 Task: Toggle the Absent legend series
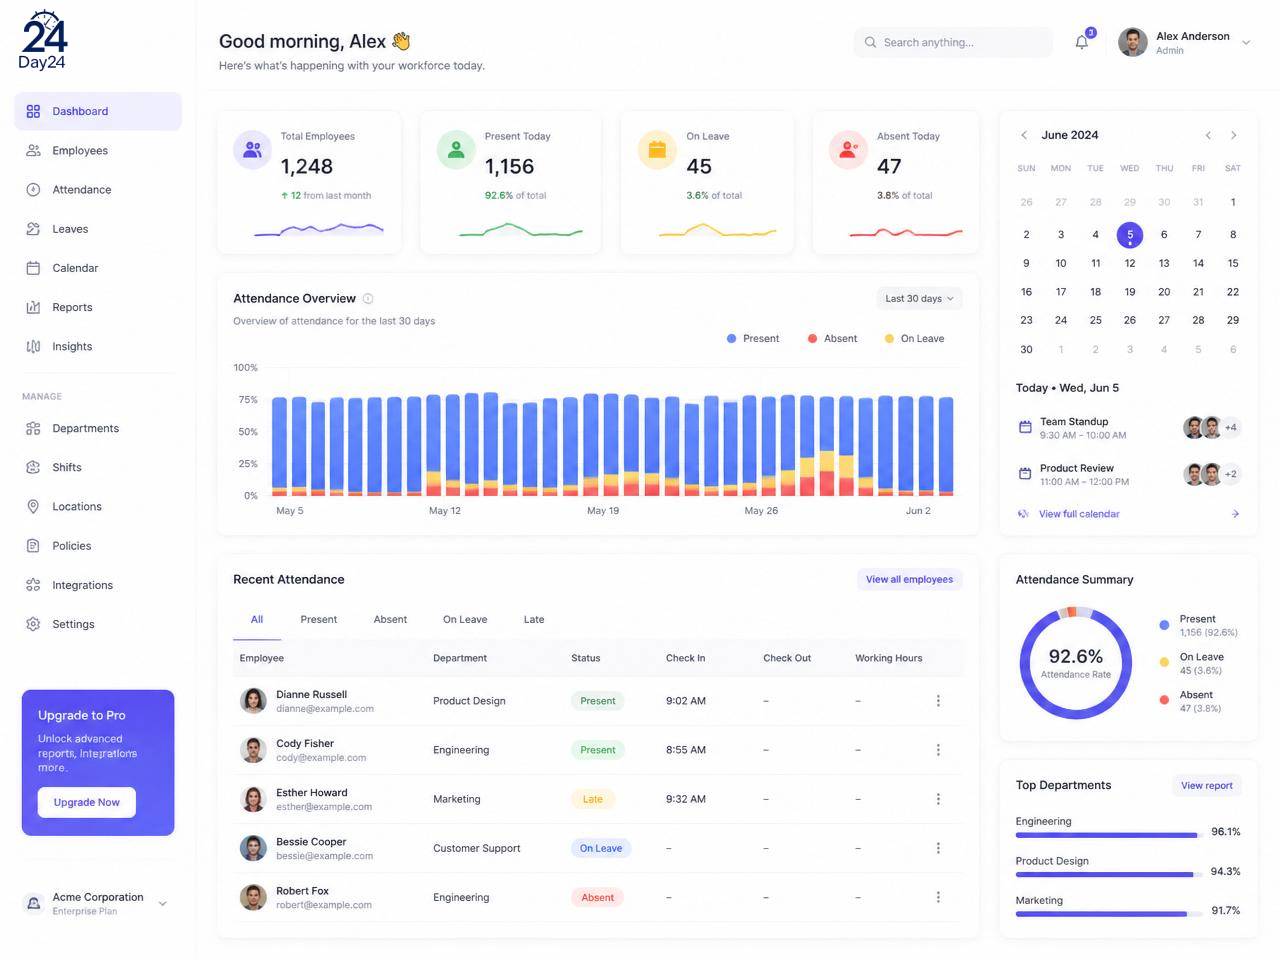832,339
